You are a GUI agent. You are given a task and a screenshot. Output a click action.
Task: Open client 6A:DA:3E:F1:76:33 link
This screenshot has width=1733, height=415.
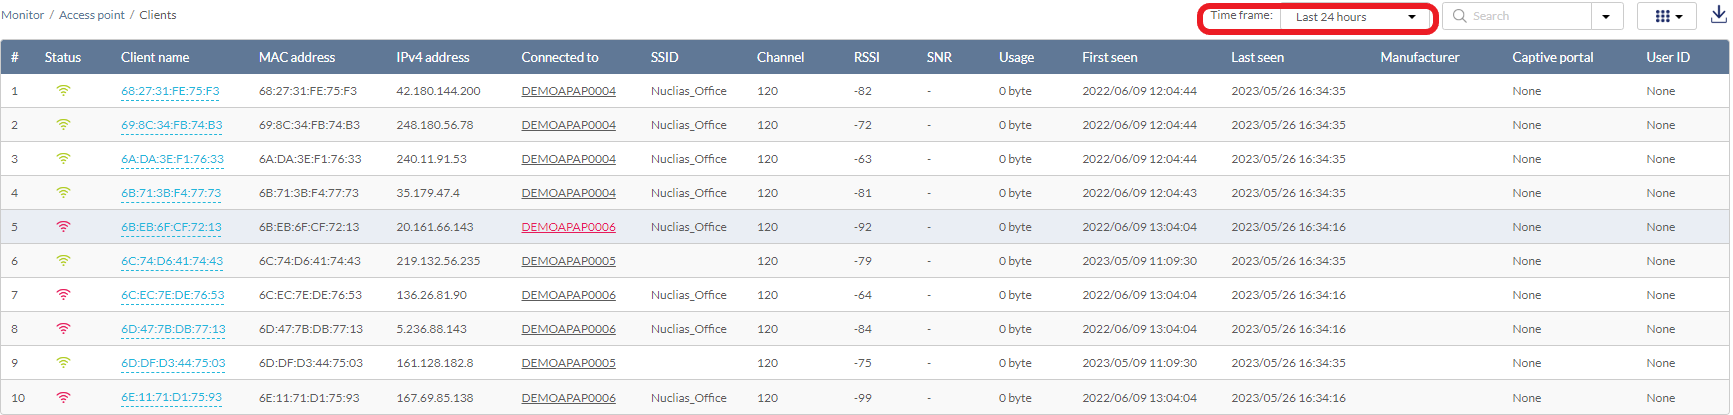tap(172, 159)
